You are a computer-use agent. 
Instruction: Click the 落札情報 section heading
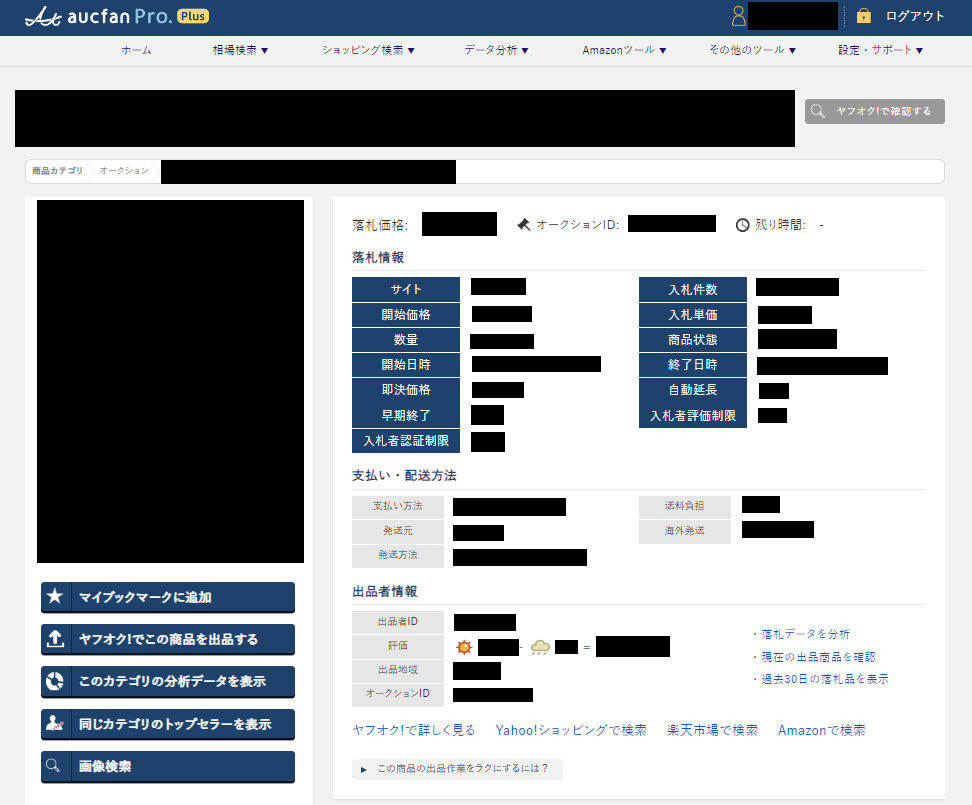click(378, 257)
